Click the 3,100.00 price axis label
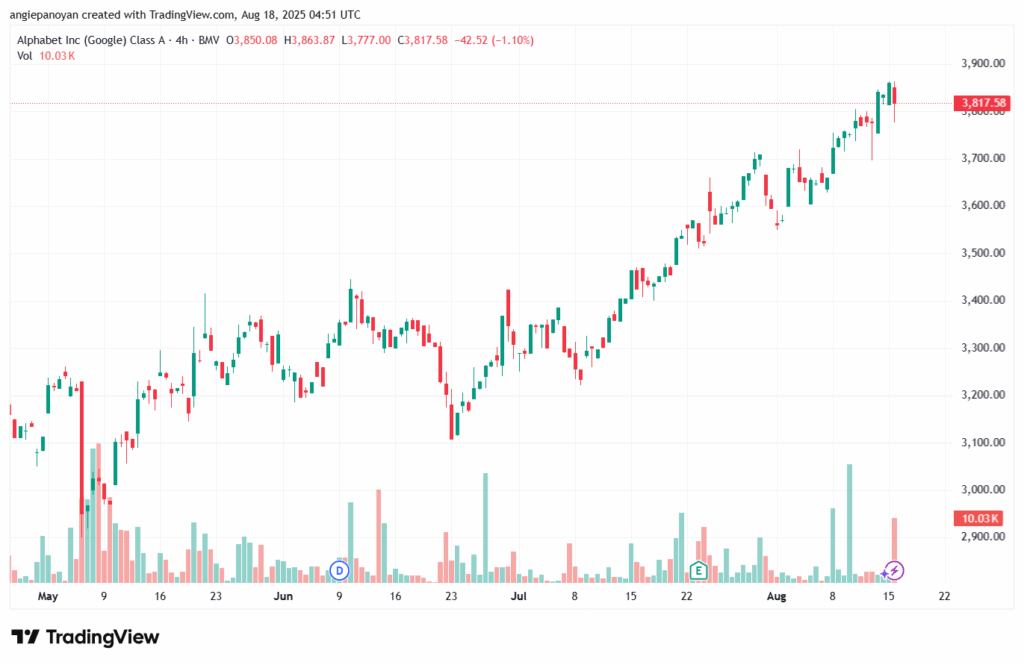The image size is (1024, 665). pos(983,442)
